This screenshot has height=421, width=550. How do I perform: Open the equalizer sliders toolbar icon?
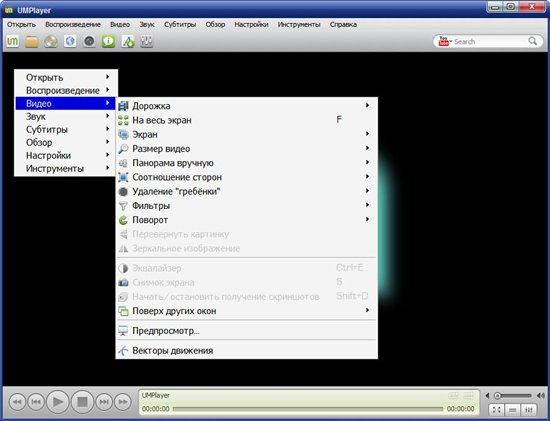coord(147,42)
